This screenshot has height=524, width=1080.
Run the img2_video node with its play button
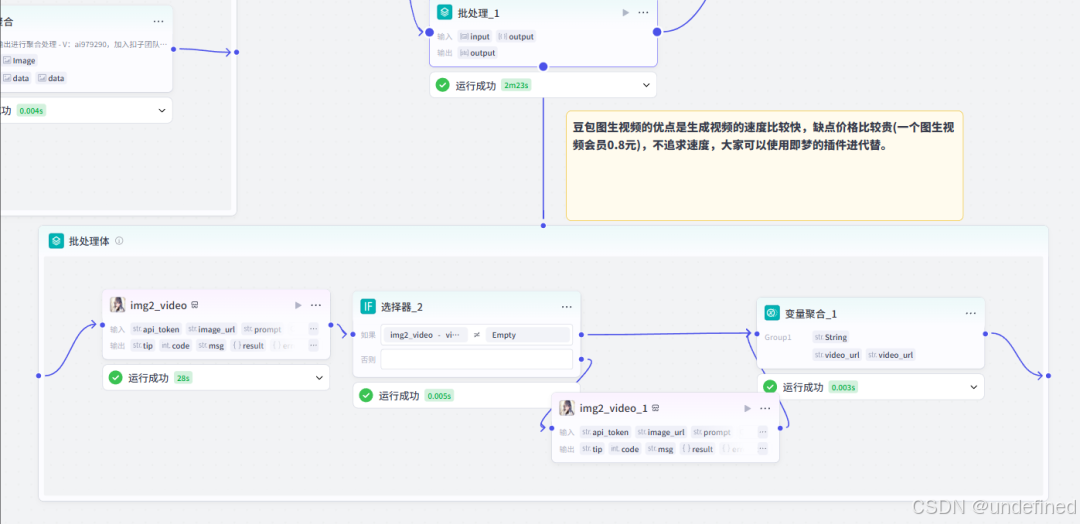click(298, 305)
